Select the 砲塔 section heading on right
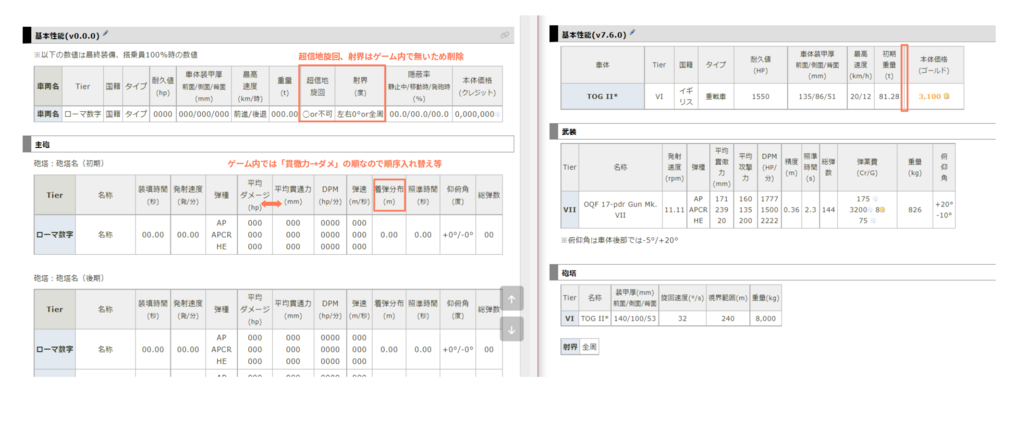This screenshot has width=1024, height=425. (x=570, y=271)
